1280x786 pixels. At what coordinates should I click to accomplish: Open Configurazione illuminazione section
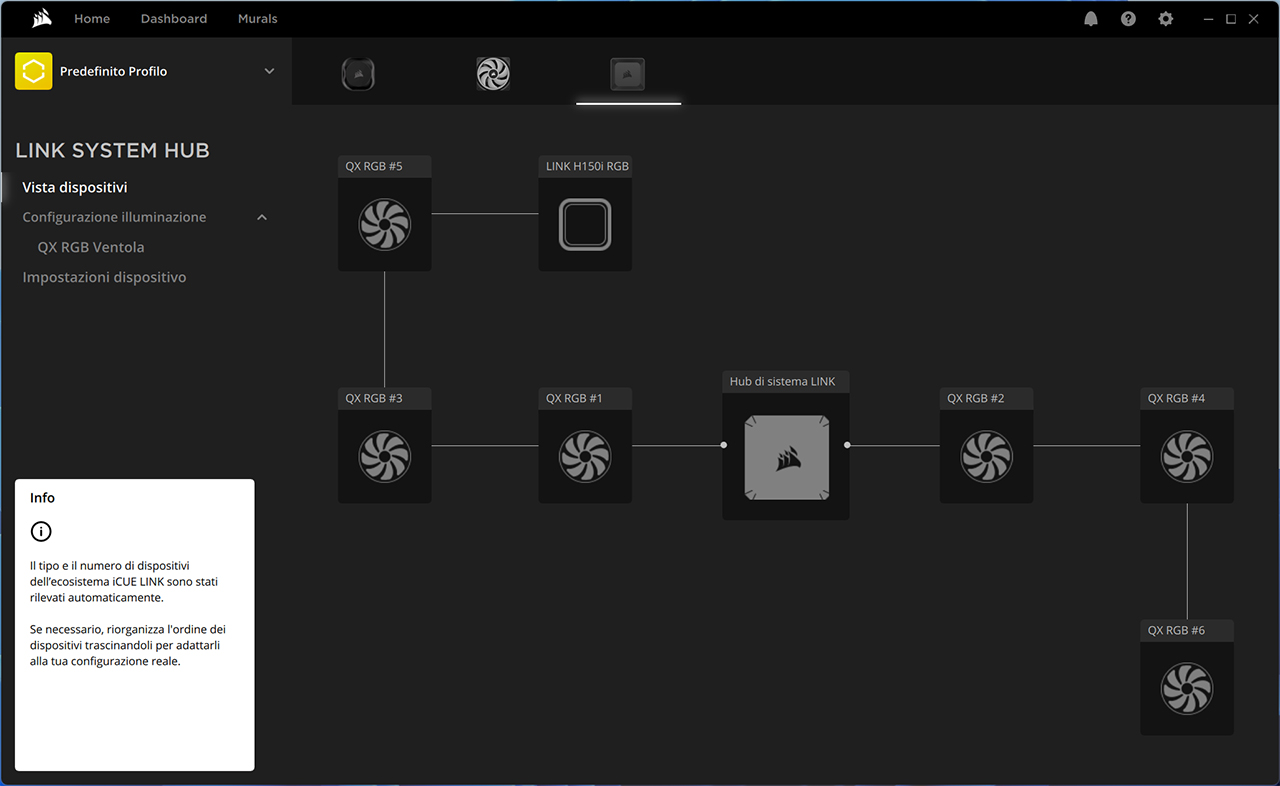tap(114, 217)
